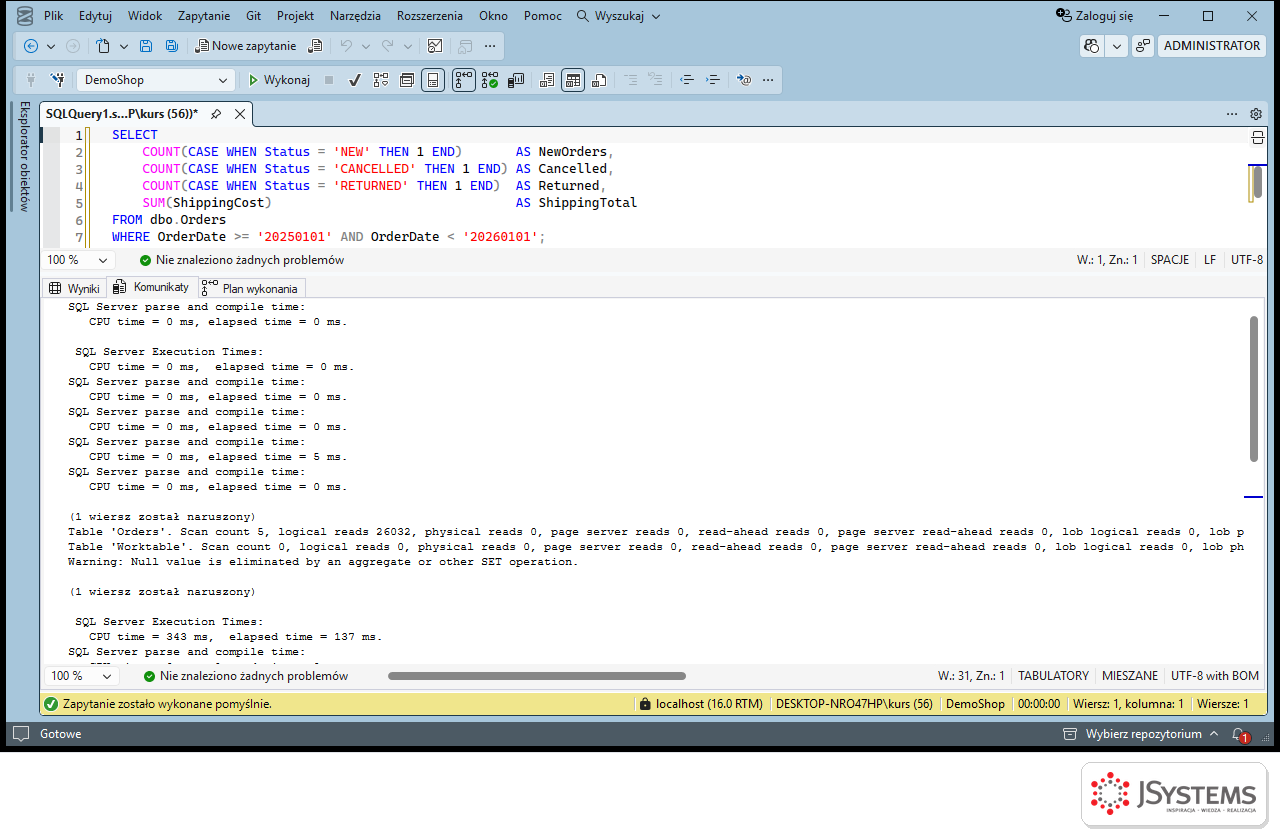Click the Wybierz repozytorium status bar item
The image size is (1280, 835).
[x=1142, y=734]
